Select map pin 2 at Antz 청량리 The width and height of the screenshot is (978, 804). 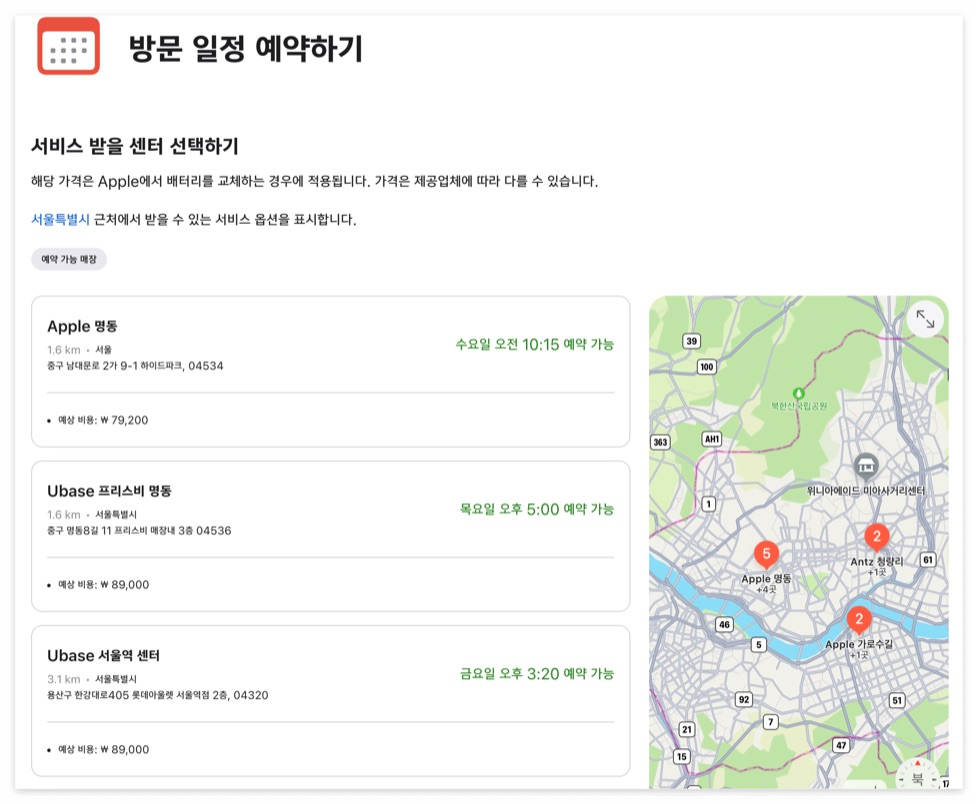click(876, 537)
